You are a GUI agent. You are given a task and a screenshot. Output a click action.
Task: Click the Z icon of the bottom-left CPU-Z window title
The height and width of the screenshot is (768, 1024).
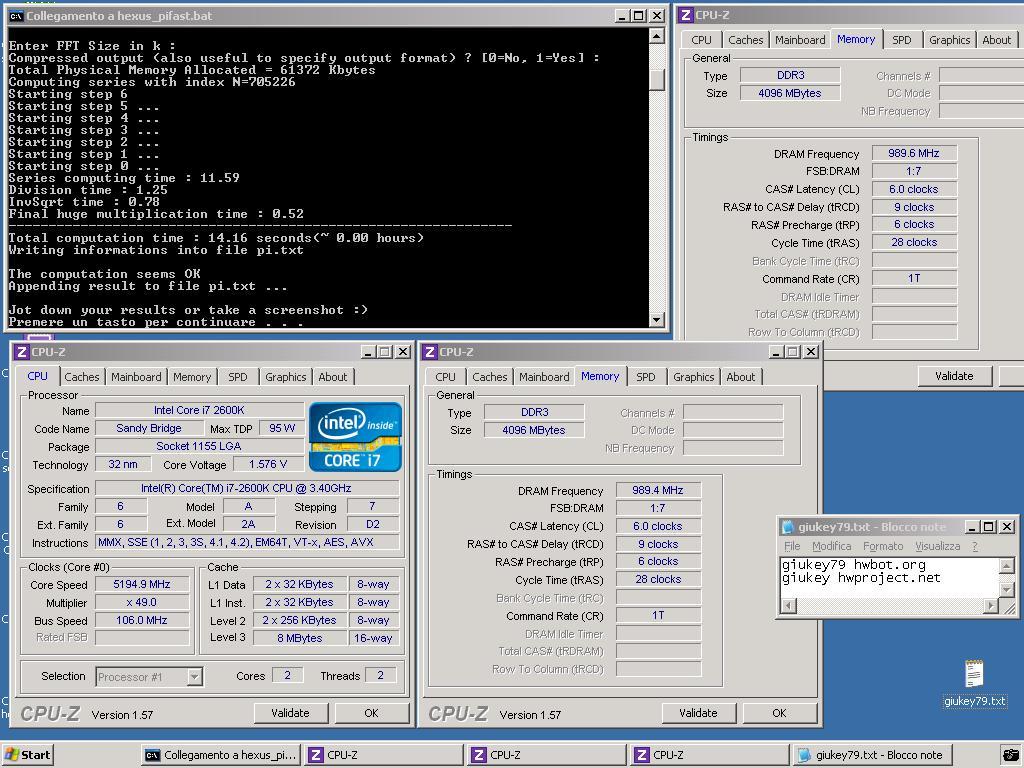tap(22, 352)
